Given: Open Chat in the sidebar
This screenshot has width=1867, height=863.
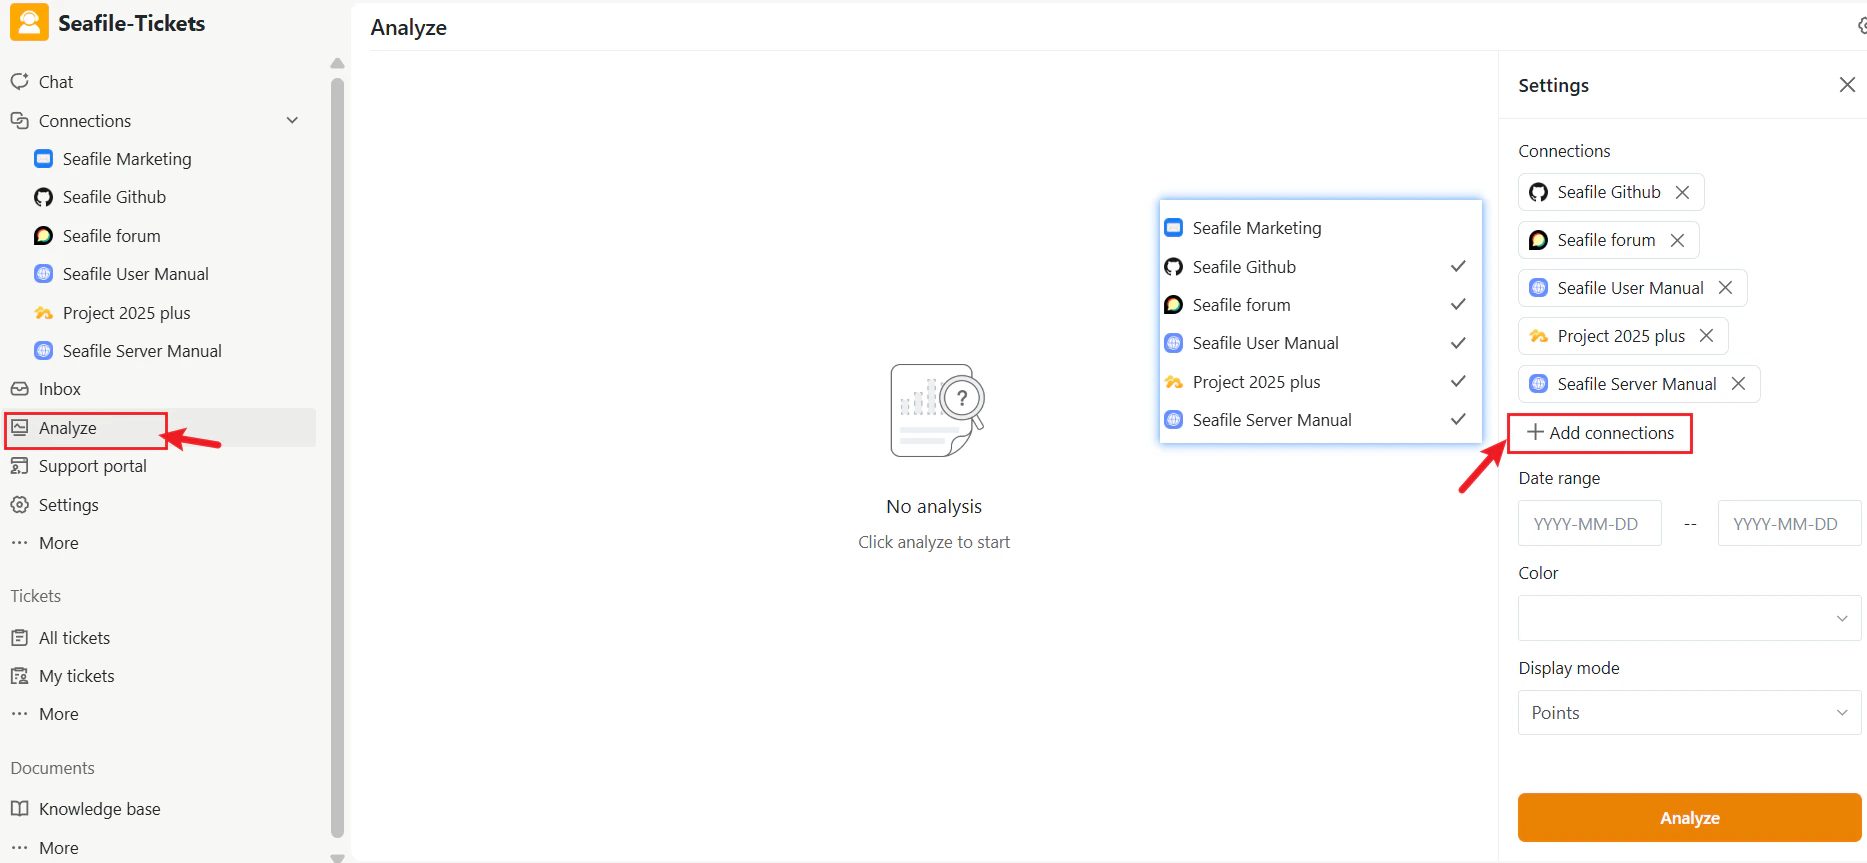Looking at the screenshot, I should point(56,82).
